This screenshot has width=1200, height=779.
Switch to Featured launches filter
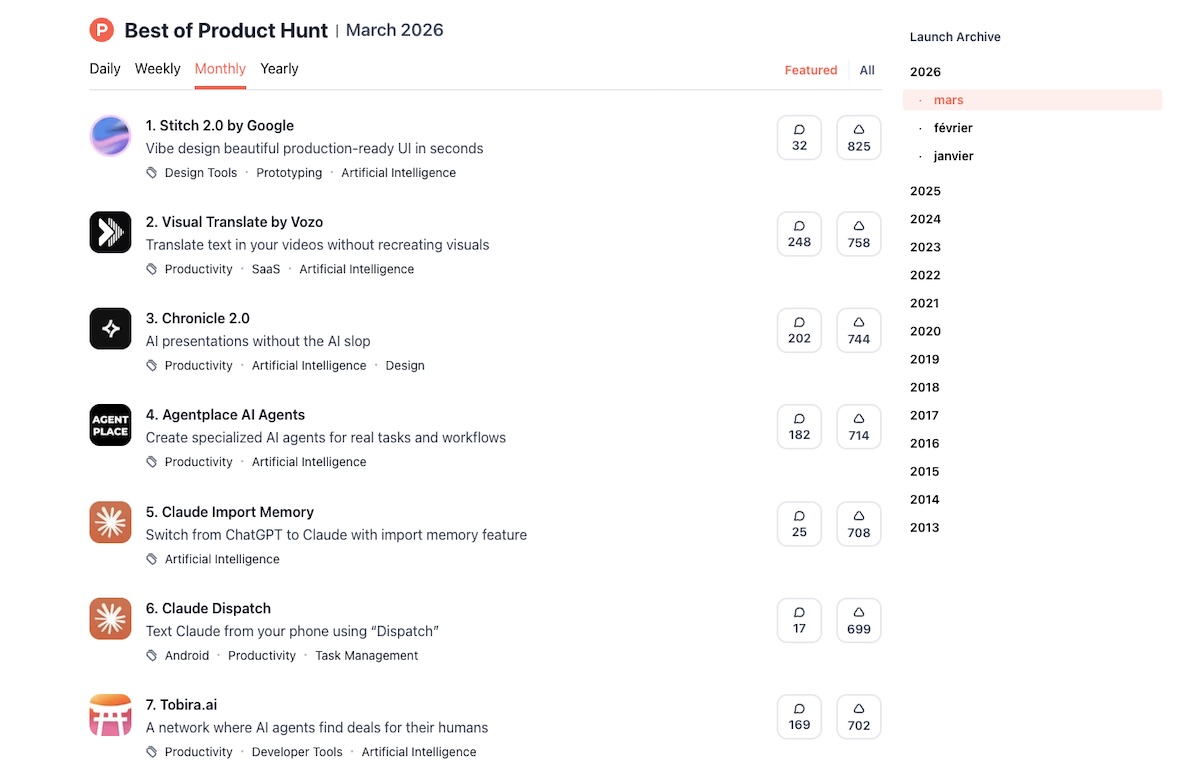coord(810,70)
